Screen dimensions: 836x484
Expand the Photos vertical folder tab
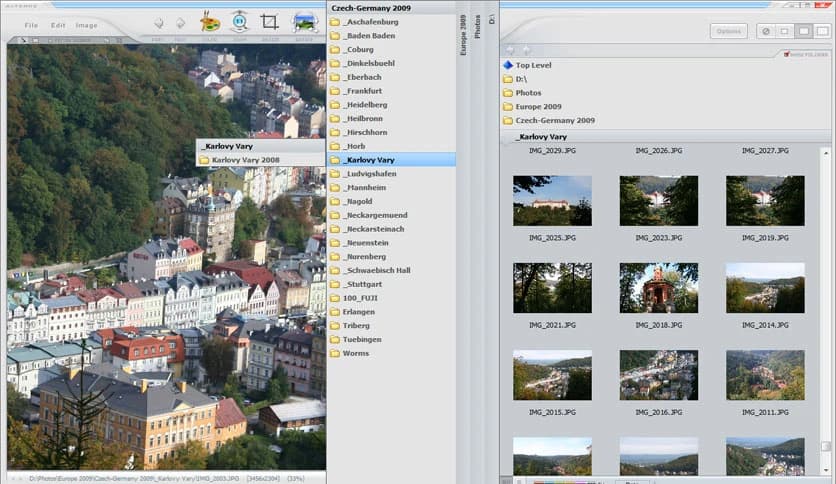coord(477,27)
